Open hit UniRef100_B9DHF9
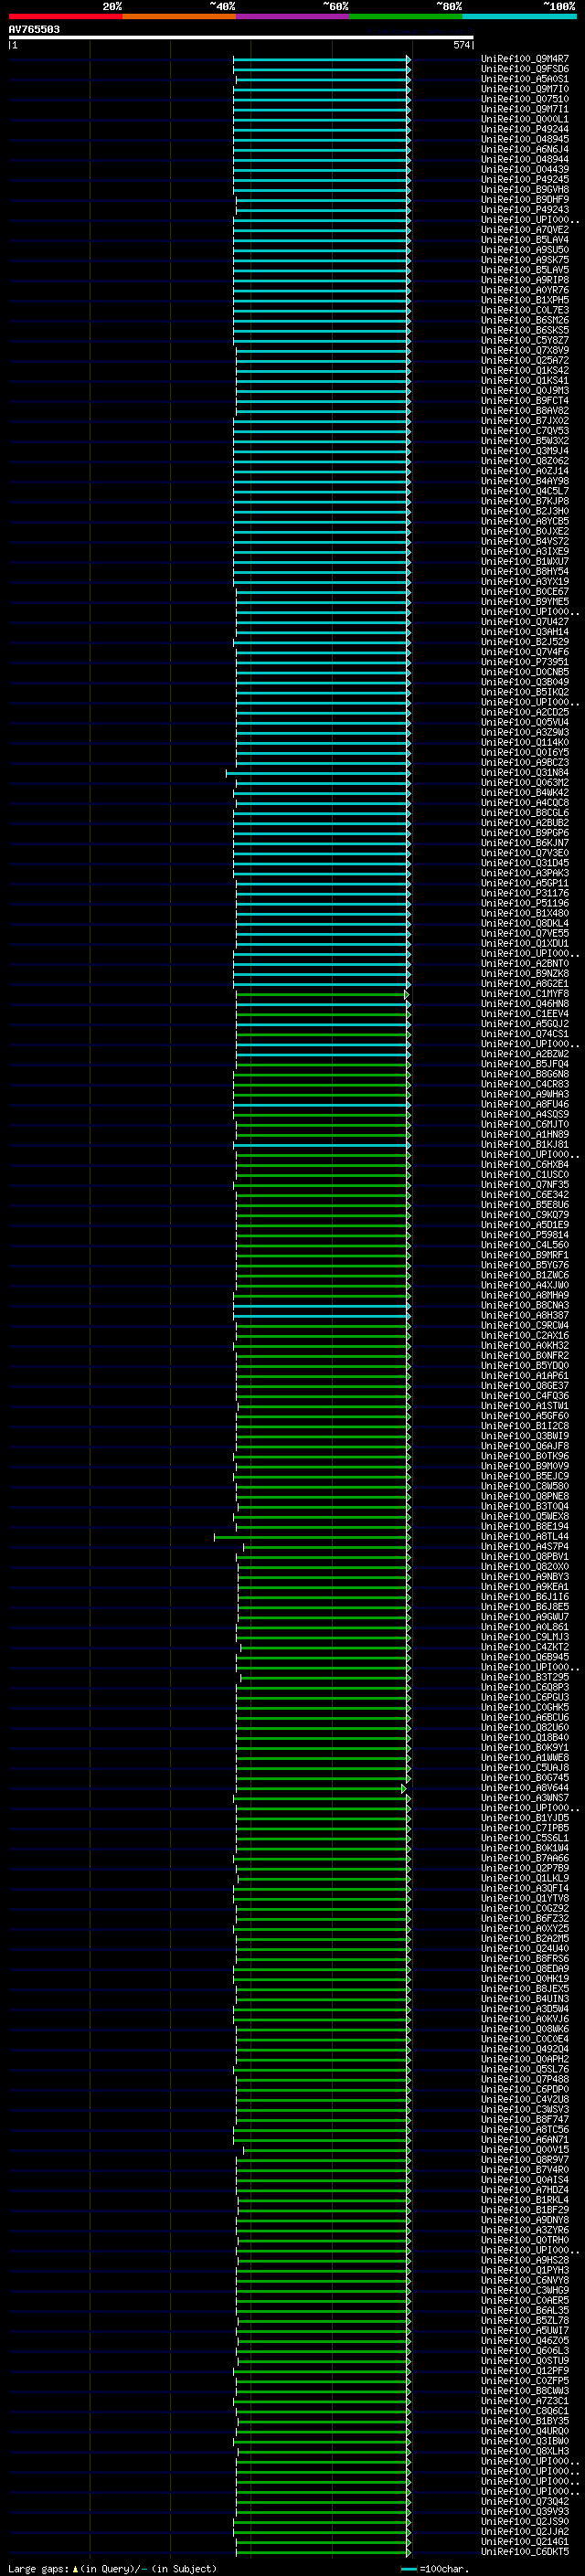 pyautogui.click(x=525, y=199)
